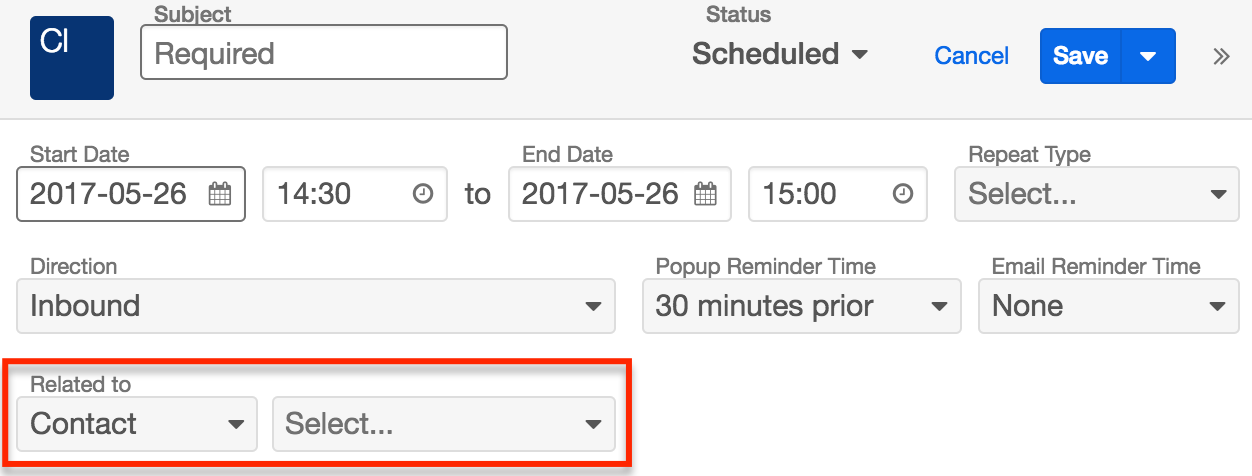Expand the side panel with double chevron
This screenshot has width=1252, height=476.
pos(1221,56)
